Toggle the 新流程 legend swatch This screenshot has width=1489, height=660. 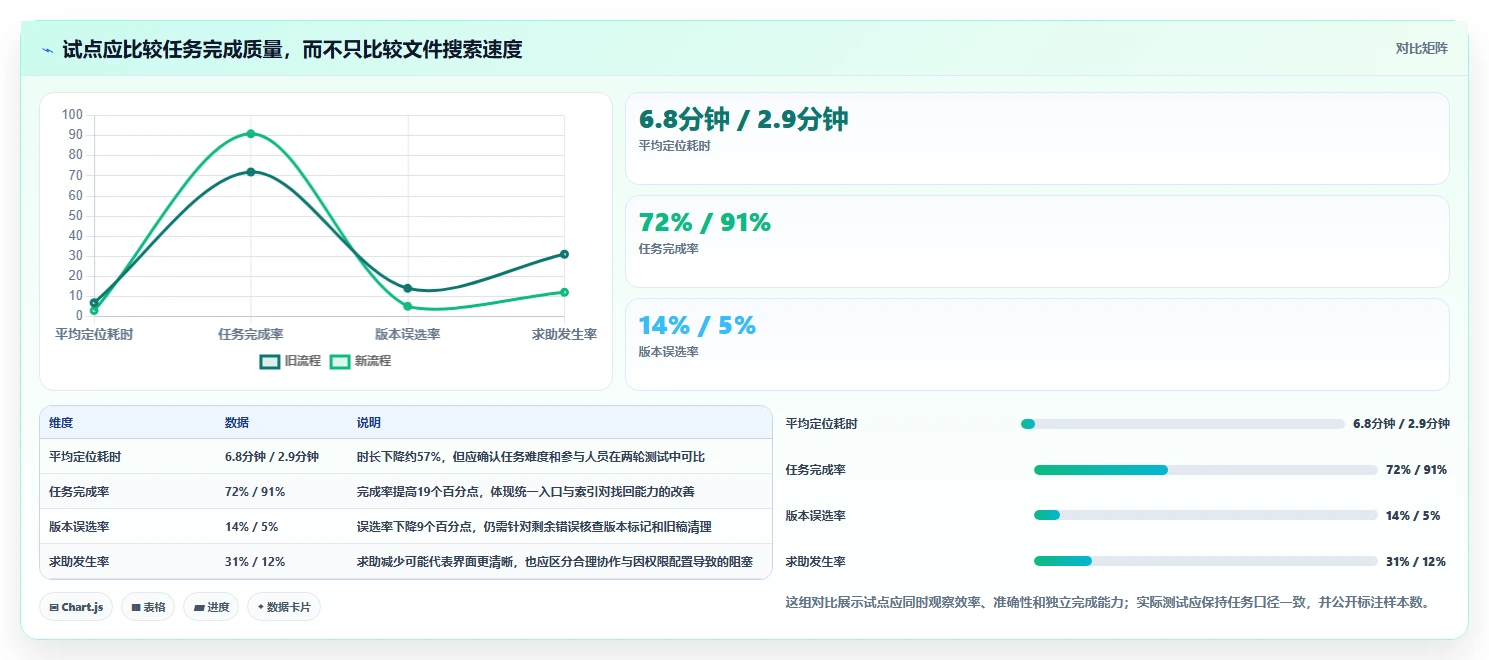(x=340, y=361)
